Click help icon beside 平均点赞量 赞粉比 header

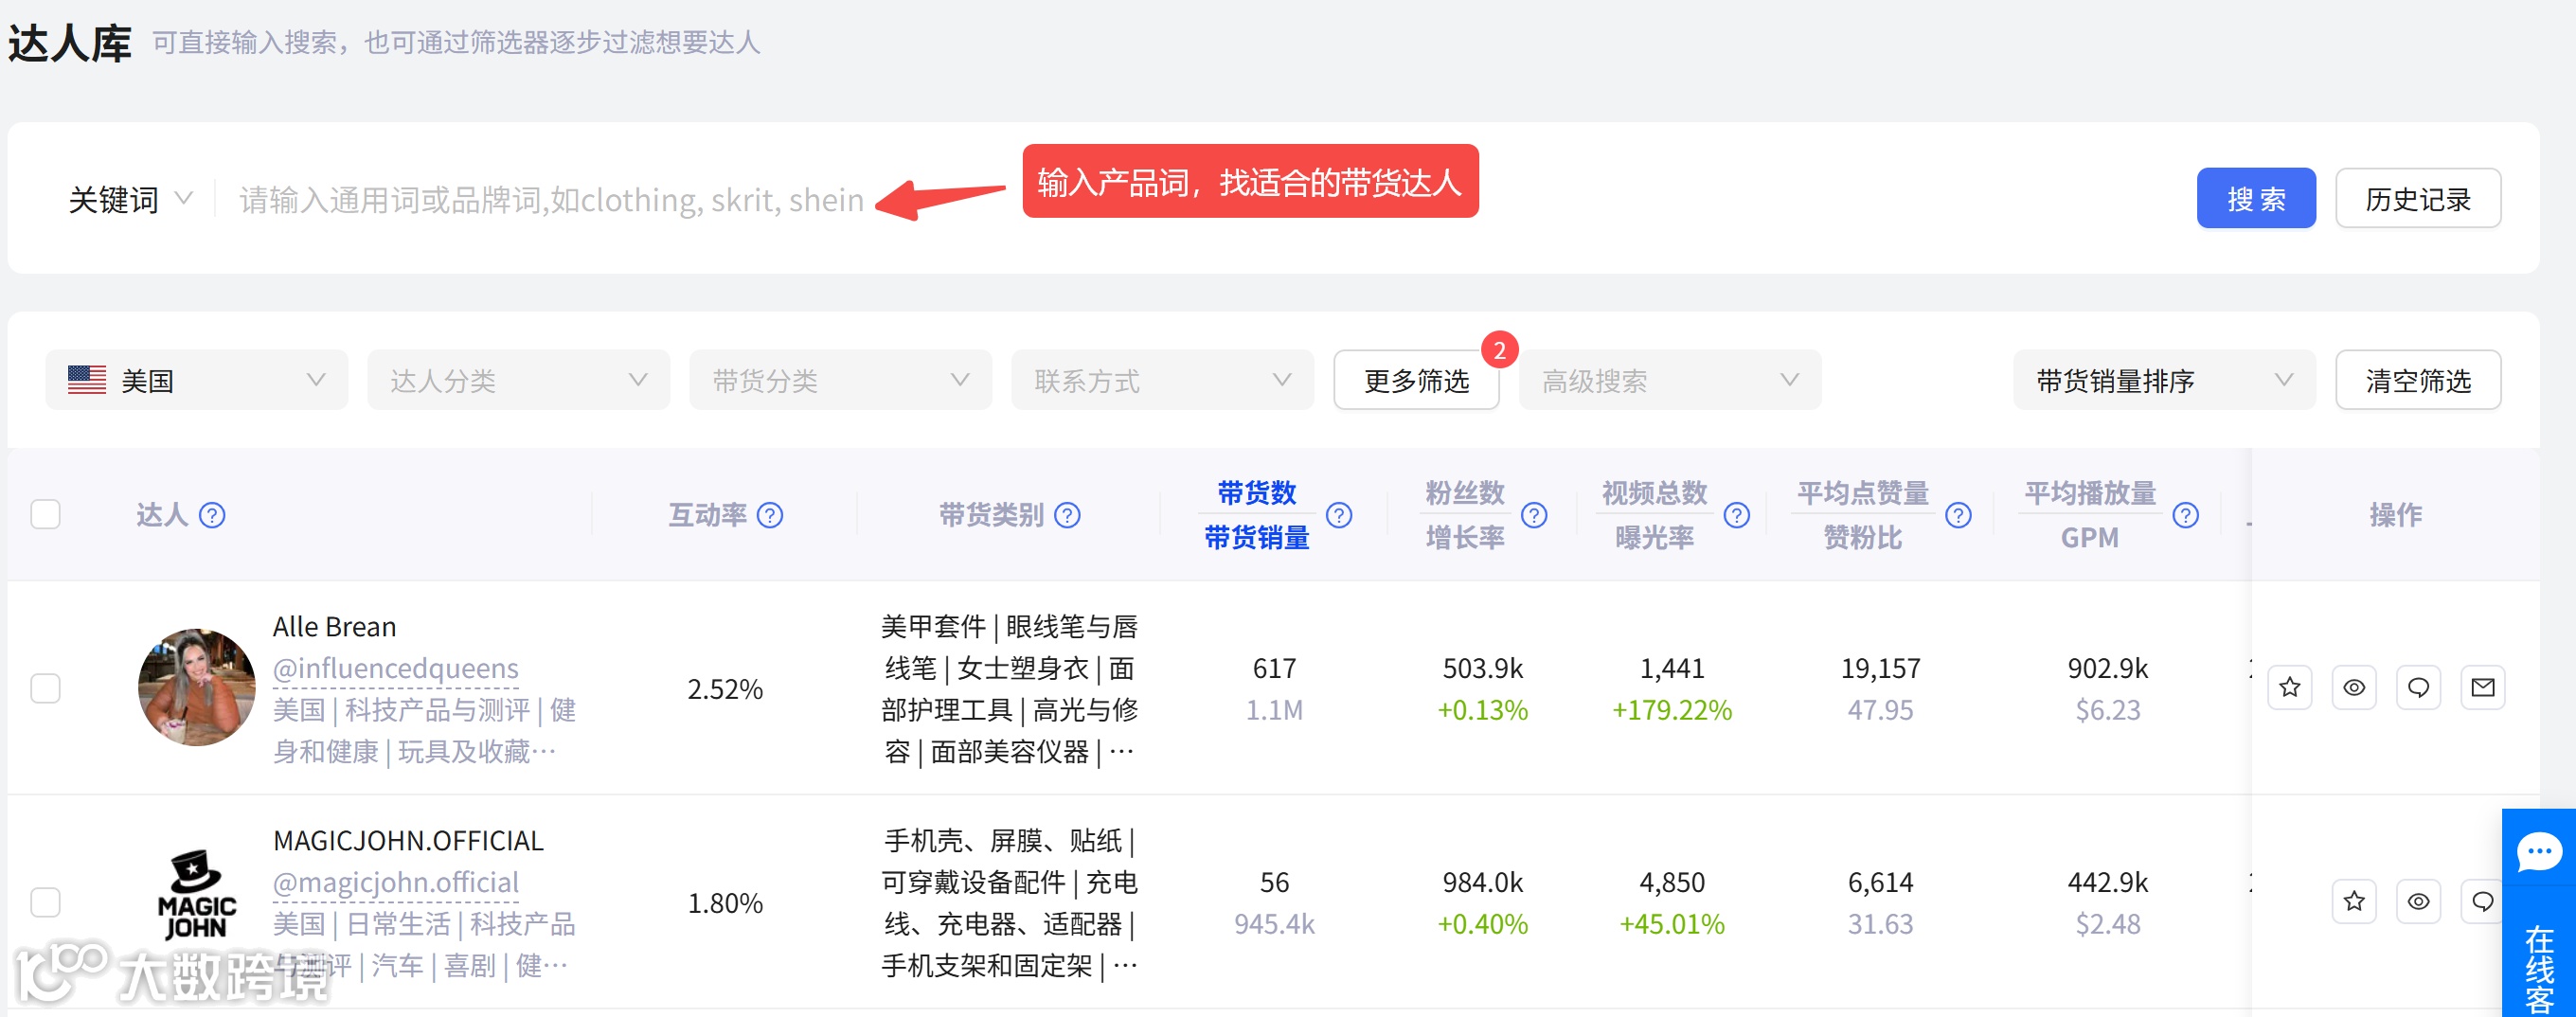point(1958,515)
